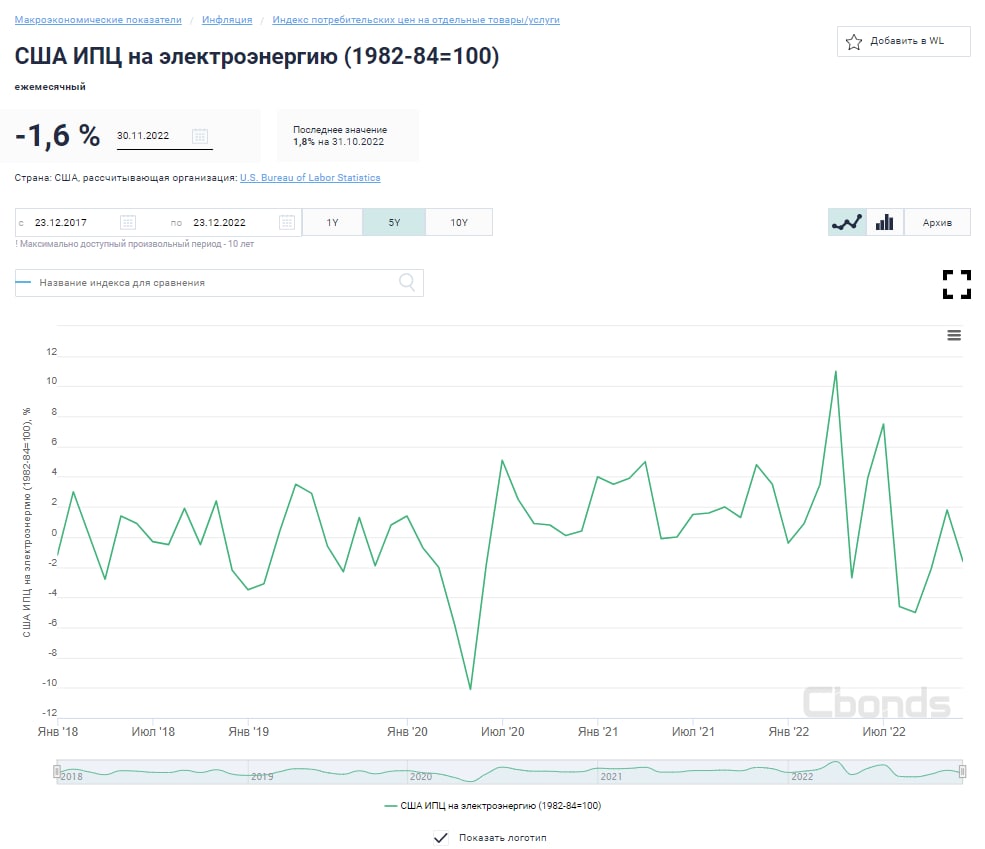Screen dimensions: 985x849
Task: Switch to bar chart view
Action: (x=884, y=222)
